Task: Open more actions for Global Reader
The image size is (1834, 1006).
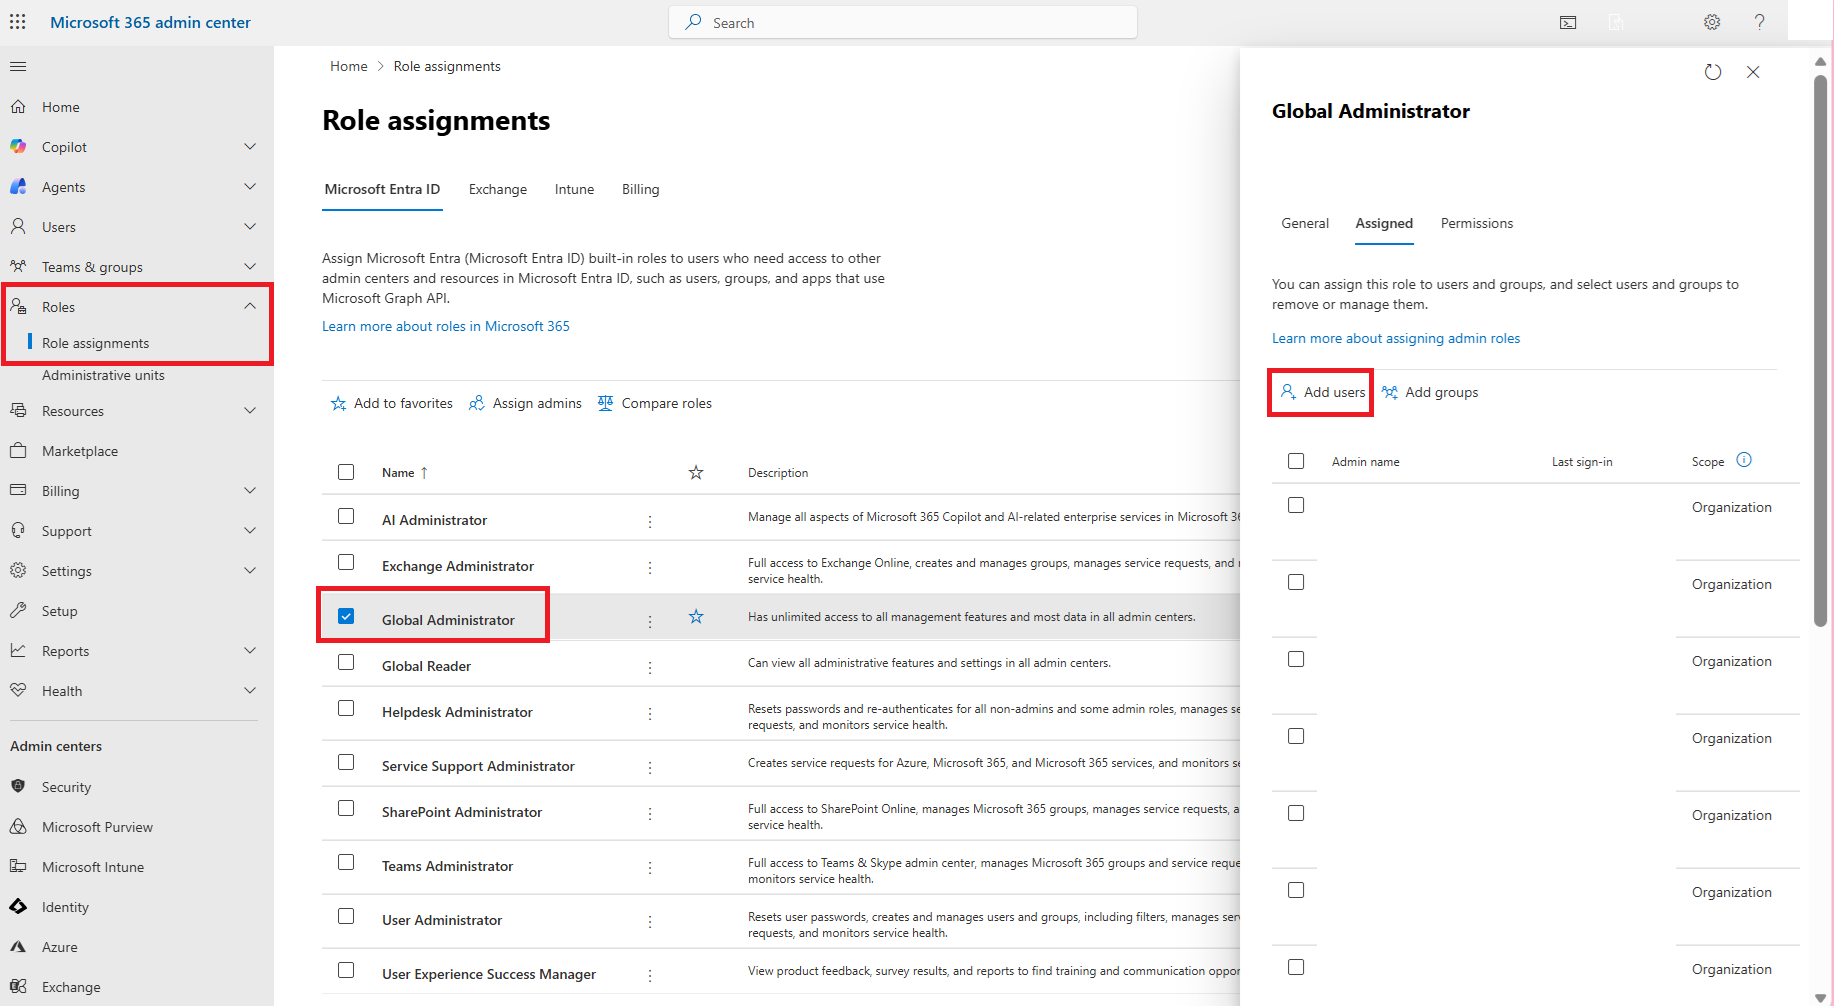Action: 650,667
